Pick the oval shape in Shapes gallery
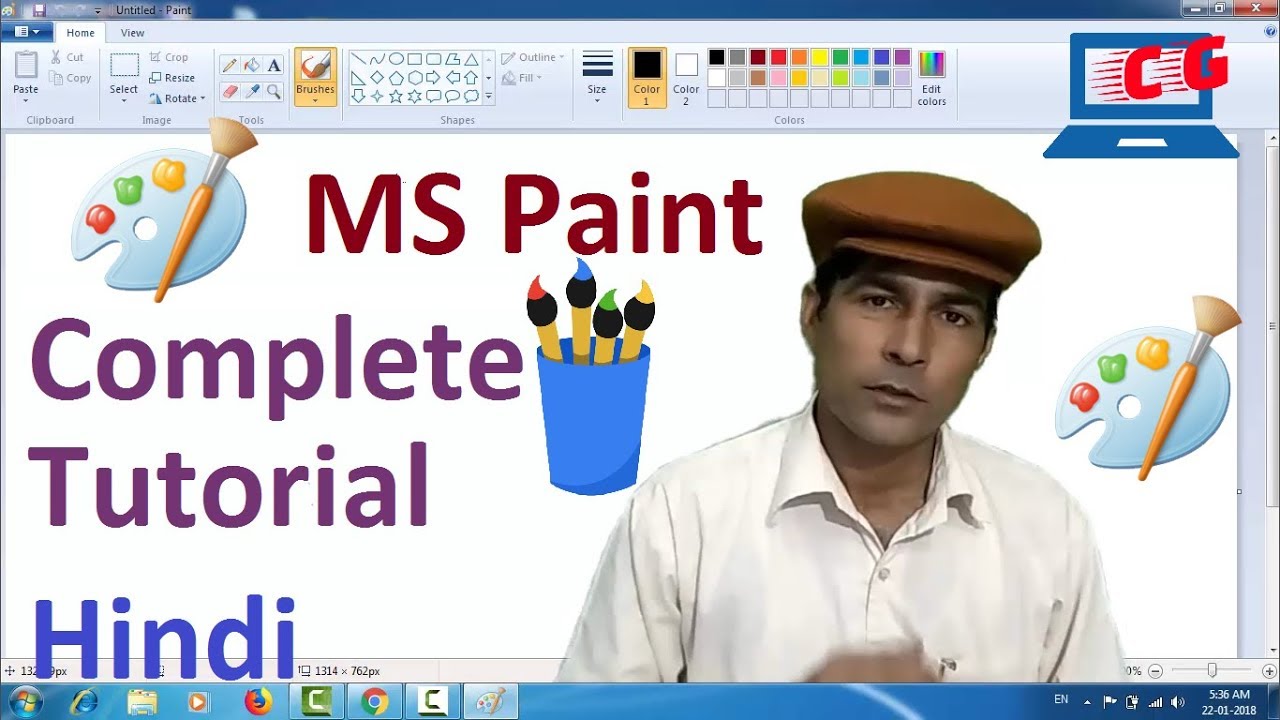 click(x=396, y=59)
